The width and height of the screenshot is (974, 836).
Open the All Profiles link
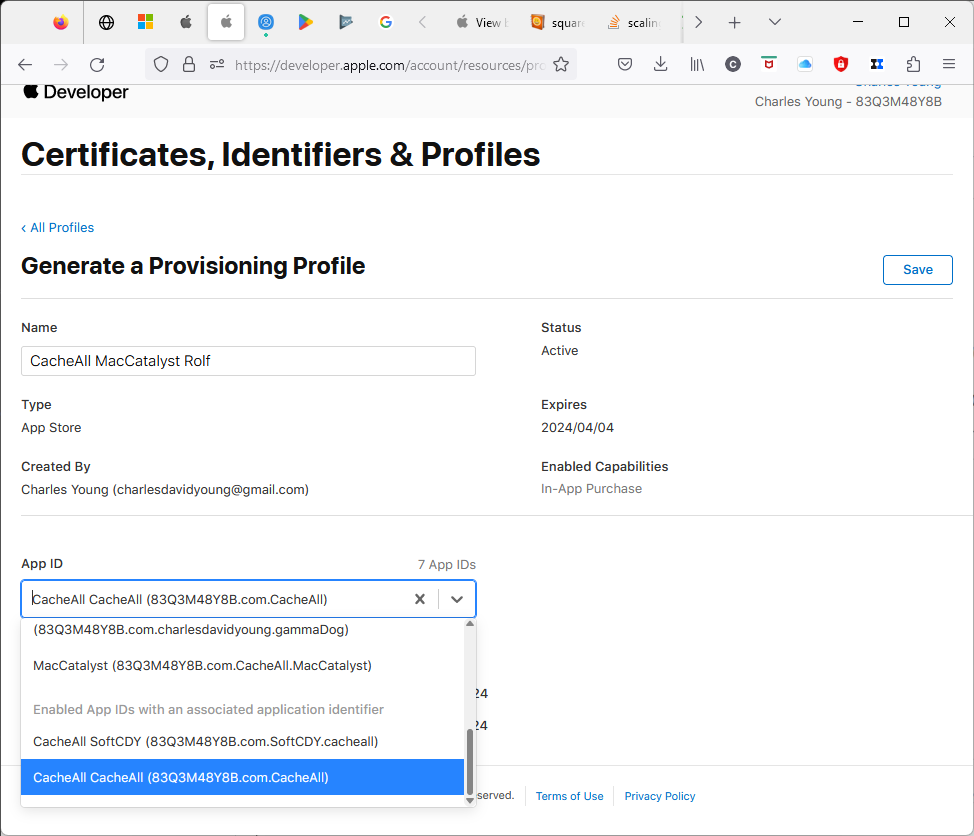pos(57,227)
